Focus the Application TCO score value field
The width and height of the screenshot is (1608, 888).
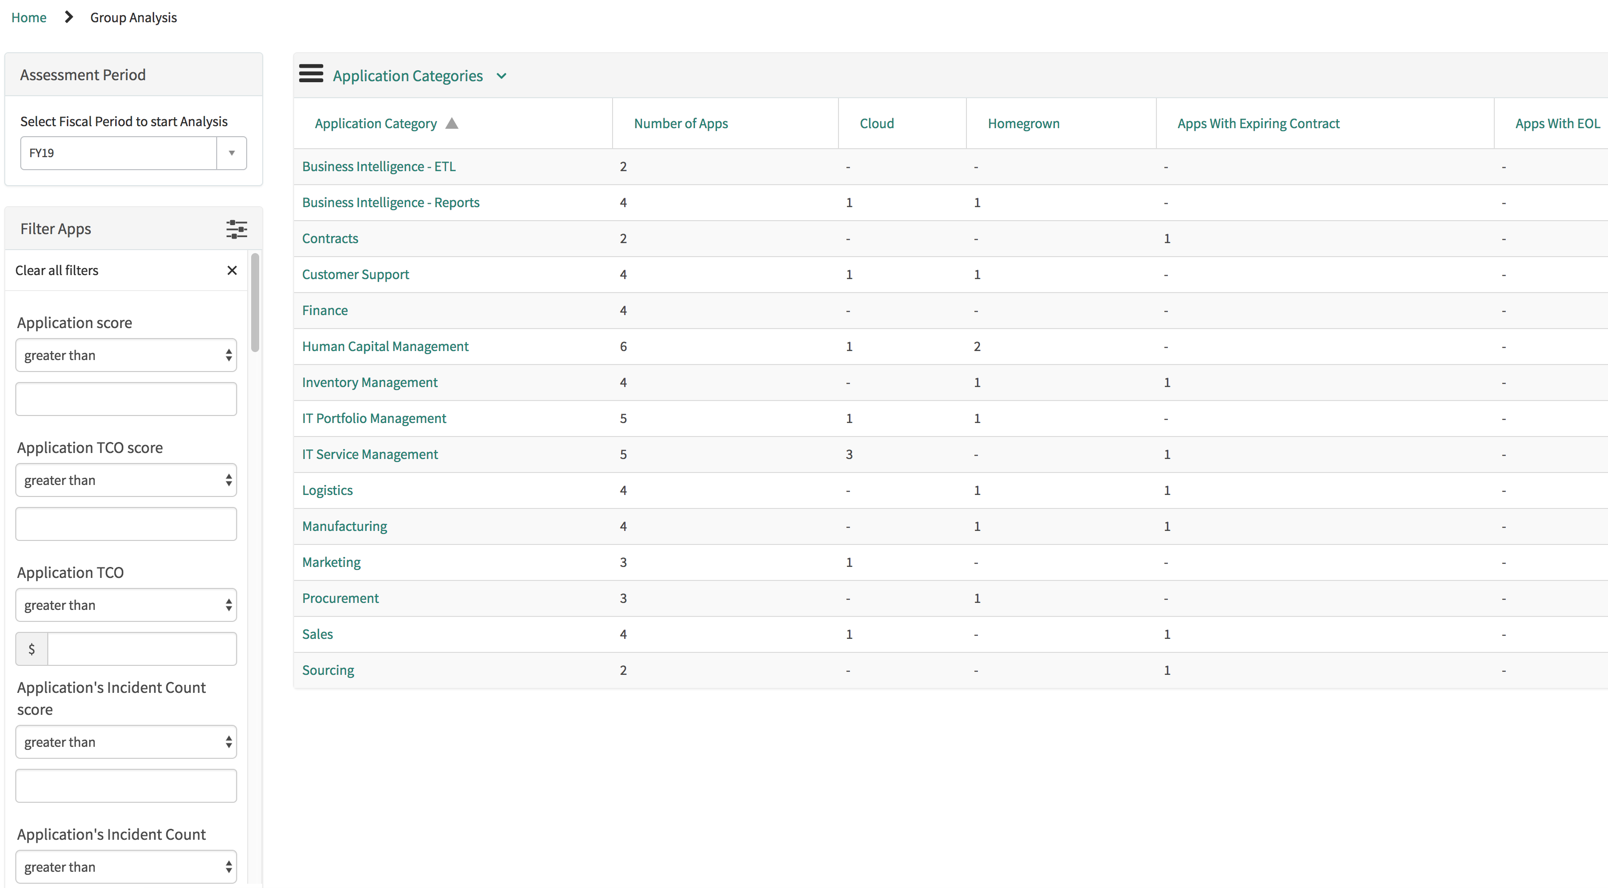pos(126,524)
